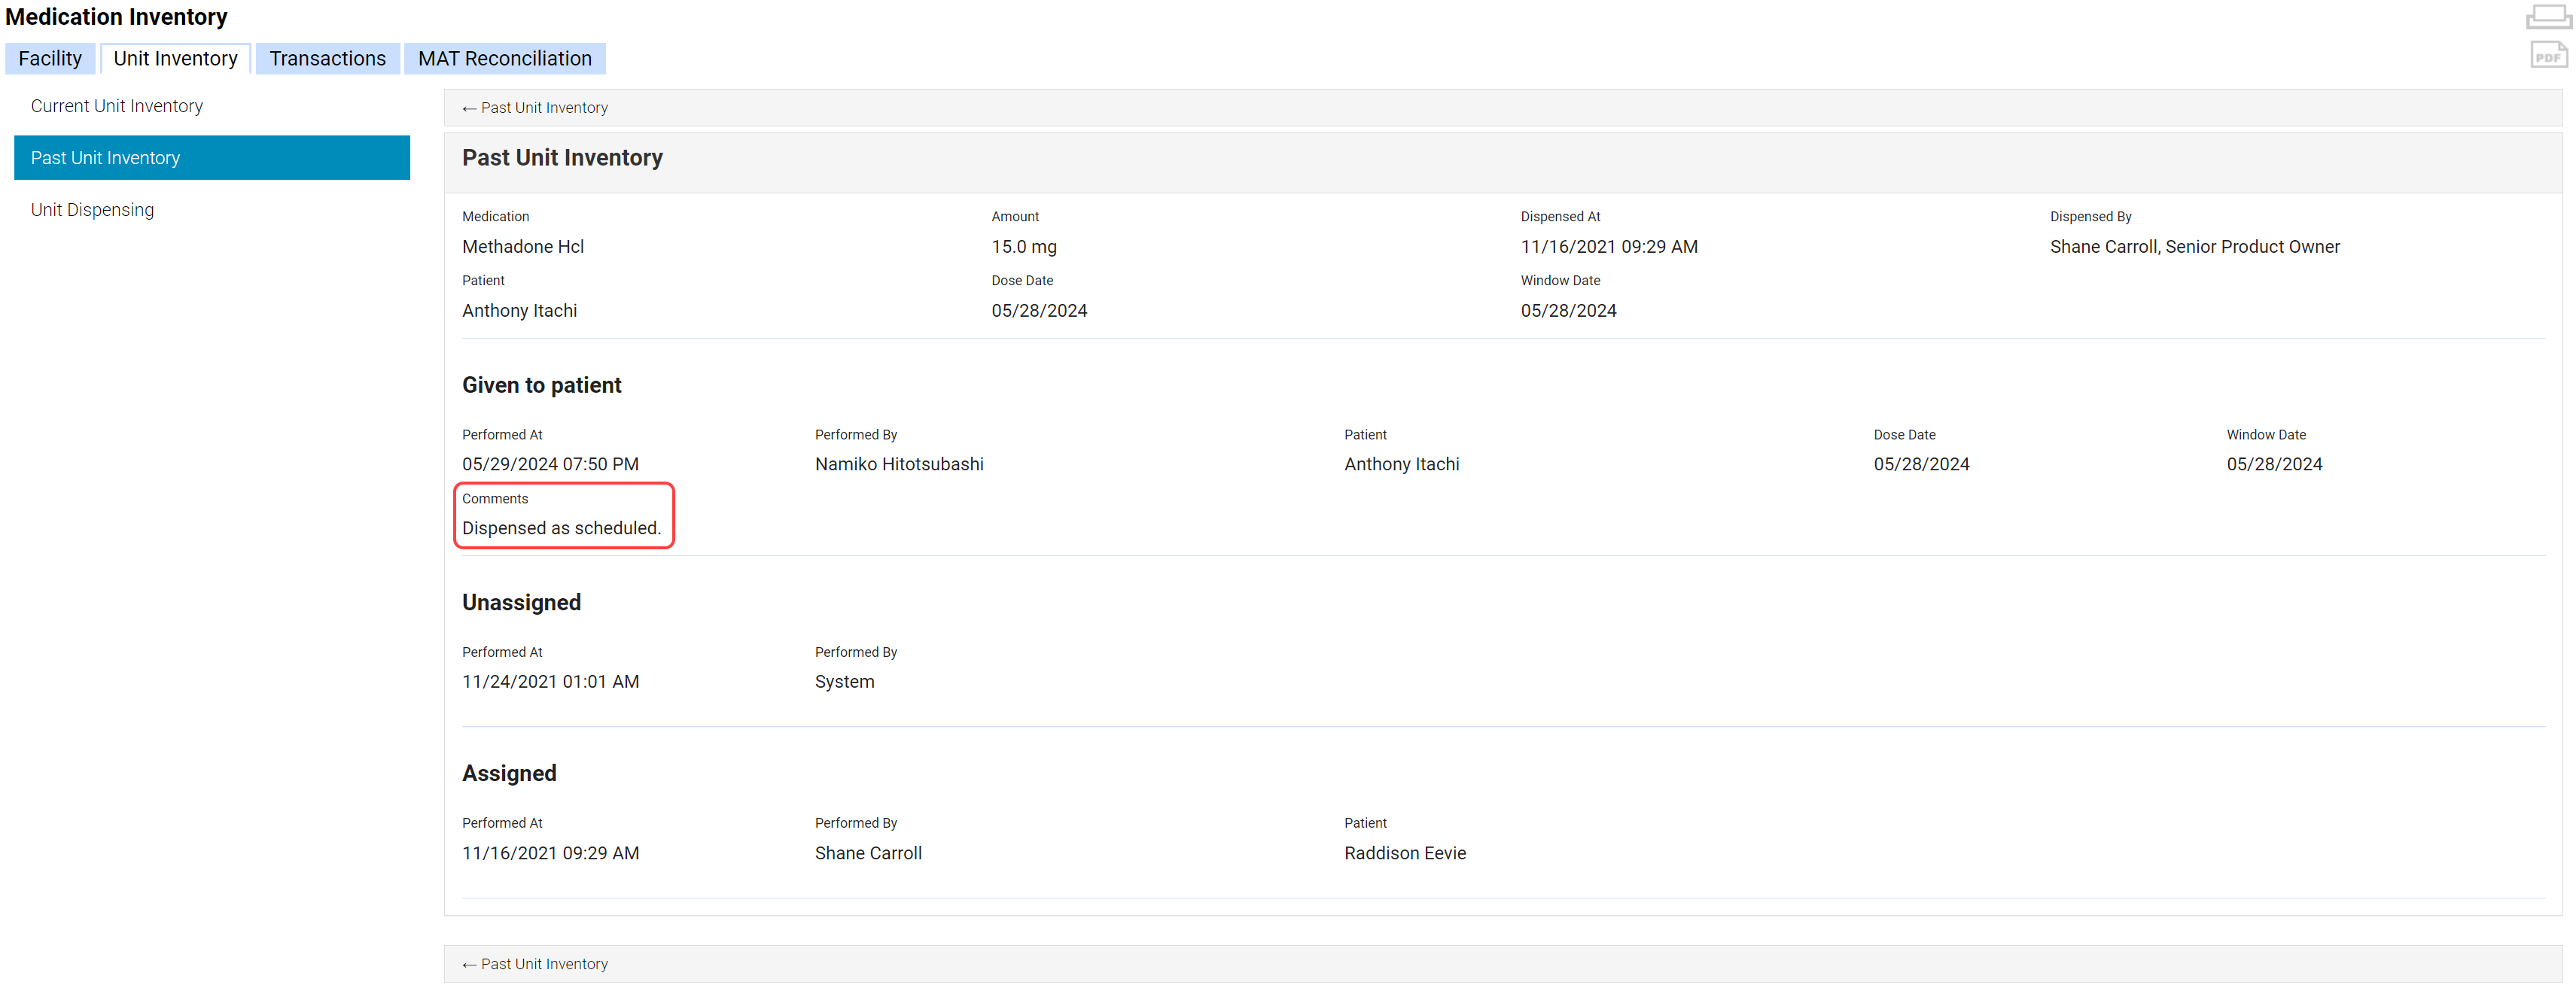Select Past Unit Inventory sidebar item

105,158
